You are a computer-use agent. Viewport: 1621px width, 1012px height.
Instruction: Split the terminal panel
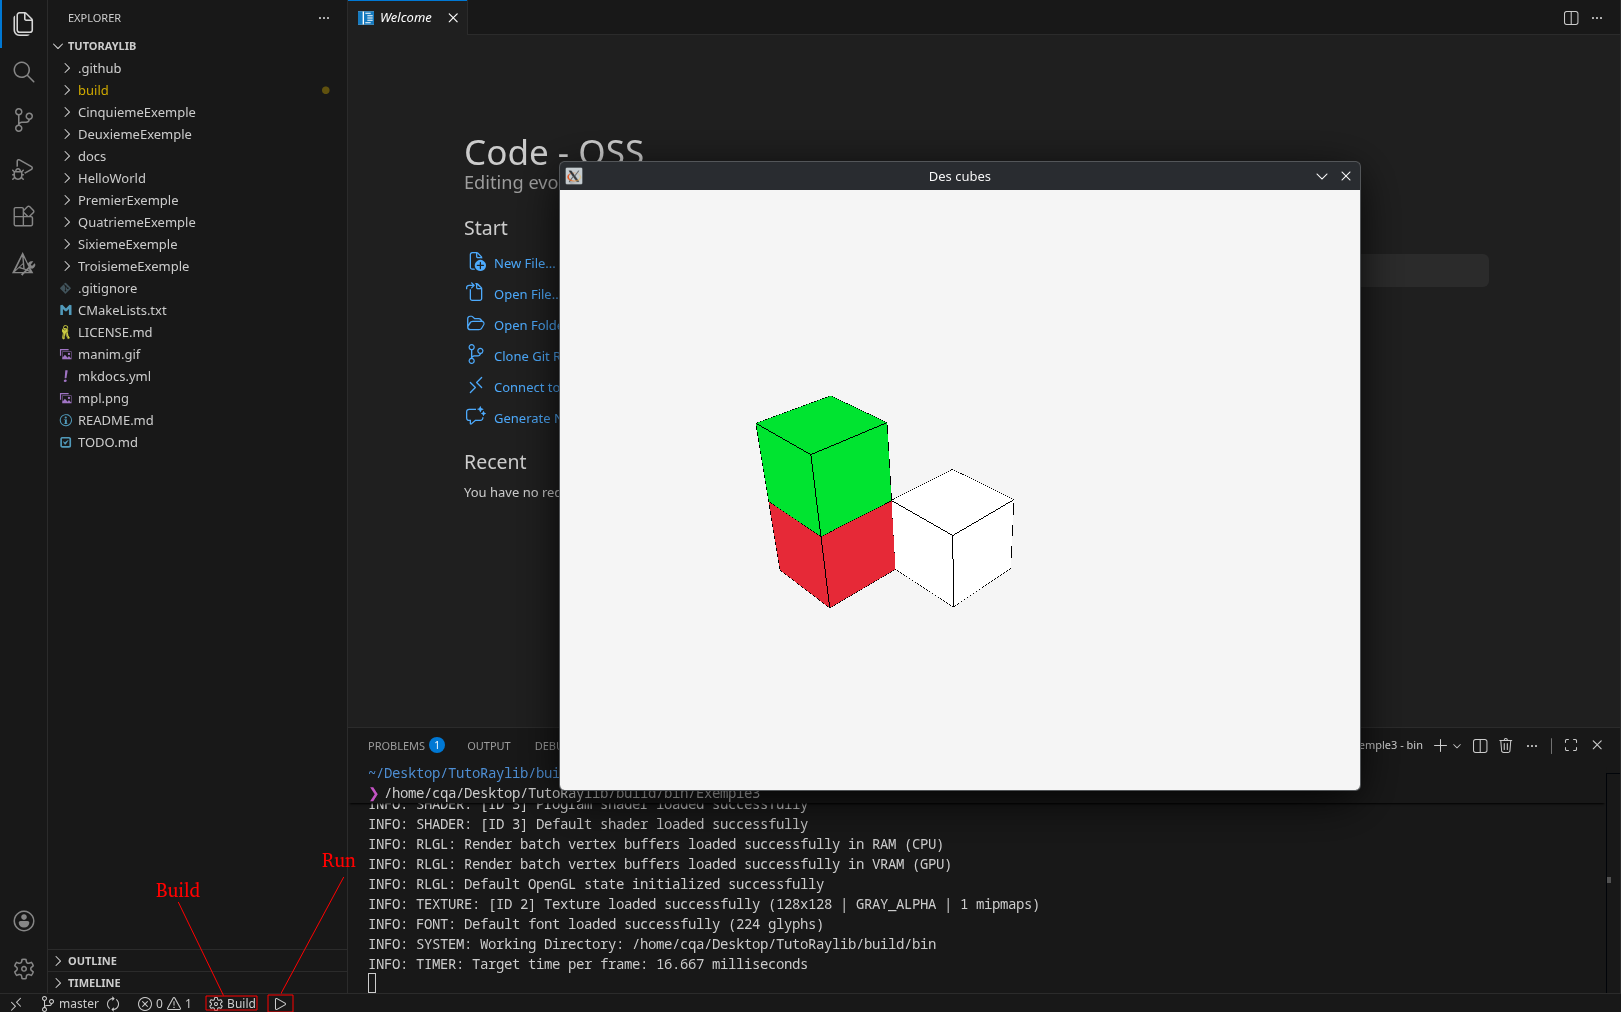tap(1480, 746)
